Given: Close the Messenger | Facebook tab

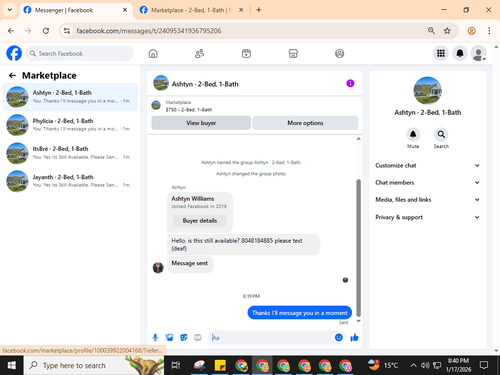Looking at the screenshot, I should pyautogui.click(x=125, y=10).
